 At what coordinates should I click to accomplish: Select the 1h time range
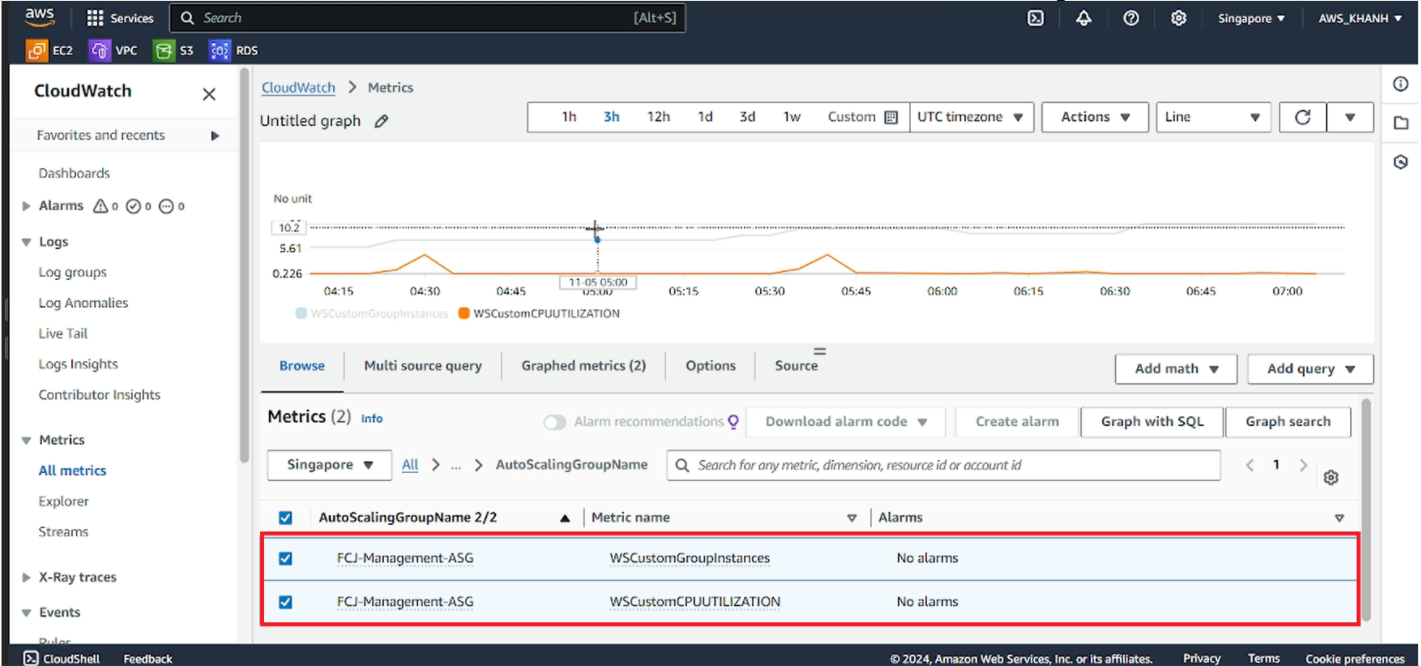tap(569, 117)
